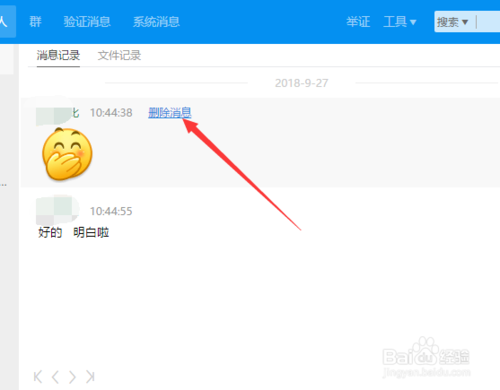500x390 pixels.
Task: Go to the previous page of records
Action: pos(55,377)
